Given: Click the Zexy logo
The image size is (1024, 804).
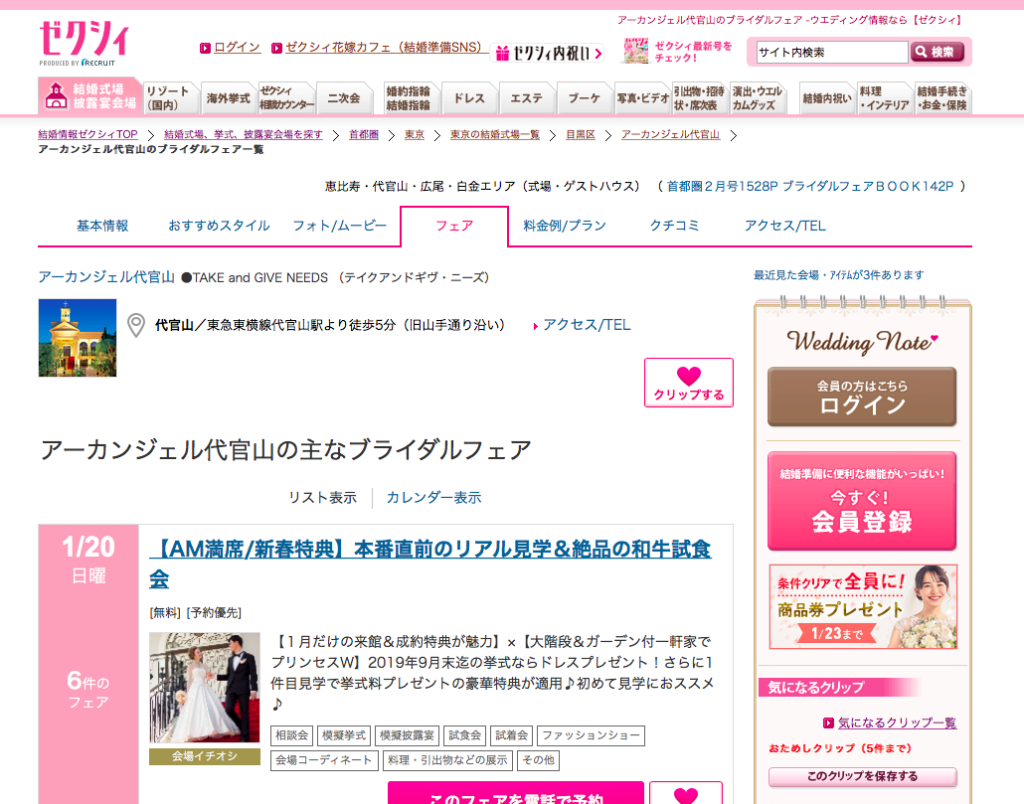Looking at the screenshot, I should [84, 42].
